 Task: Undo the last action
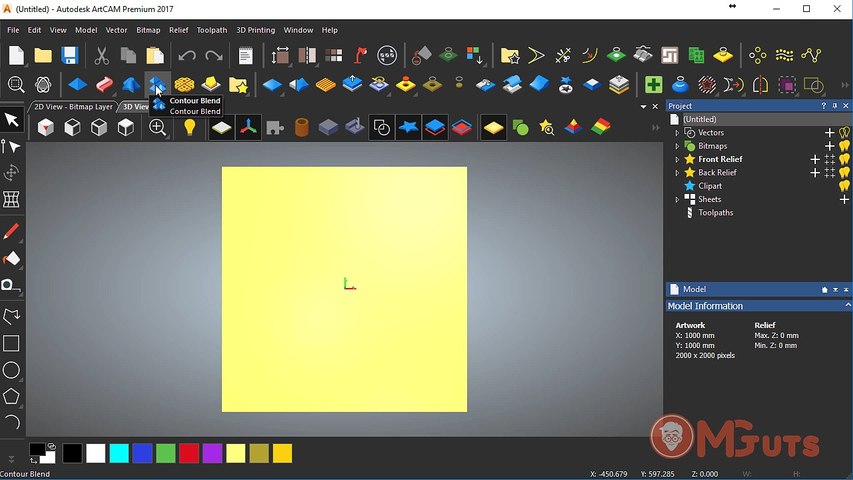pos(187,56)
